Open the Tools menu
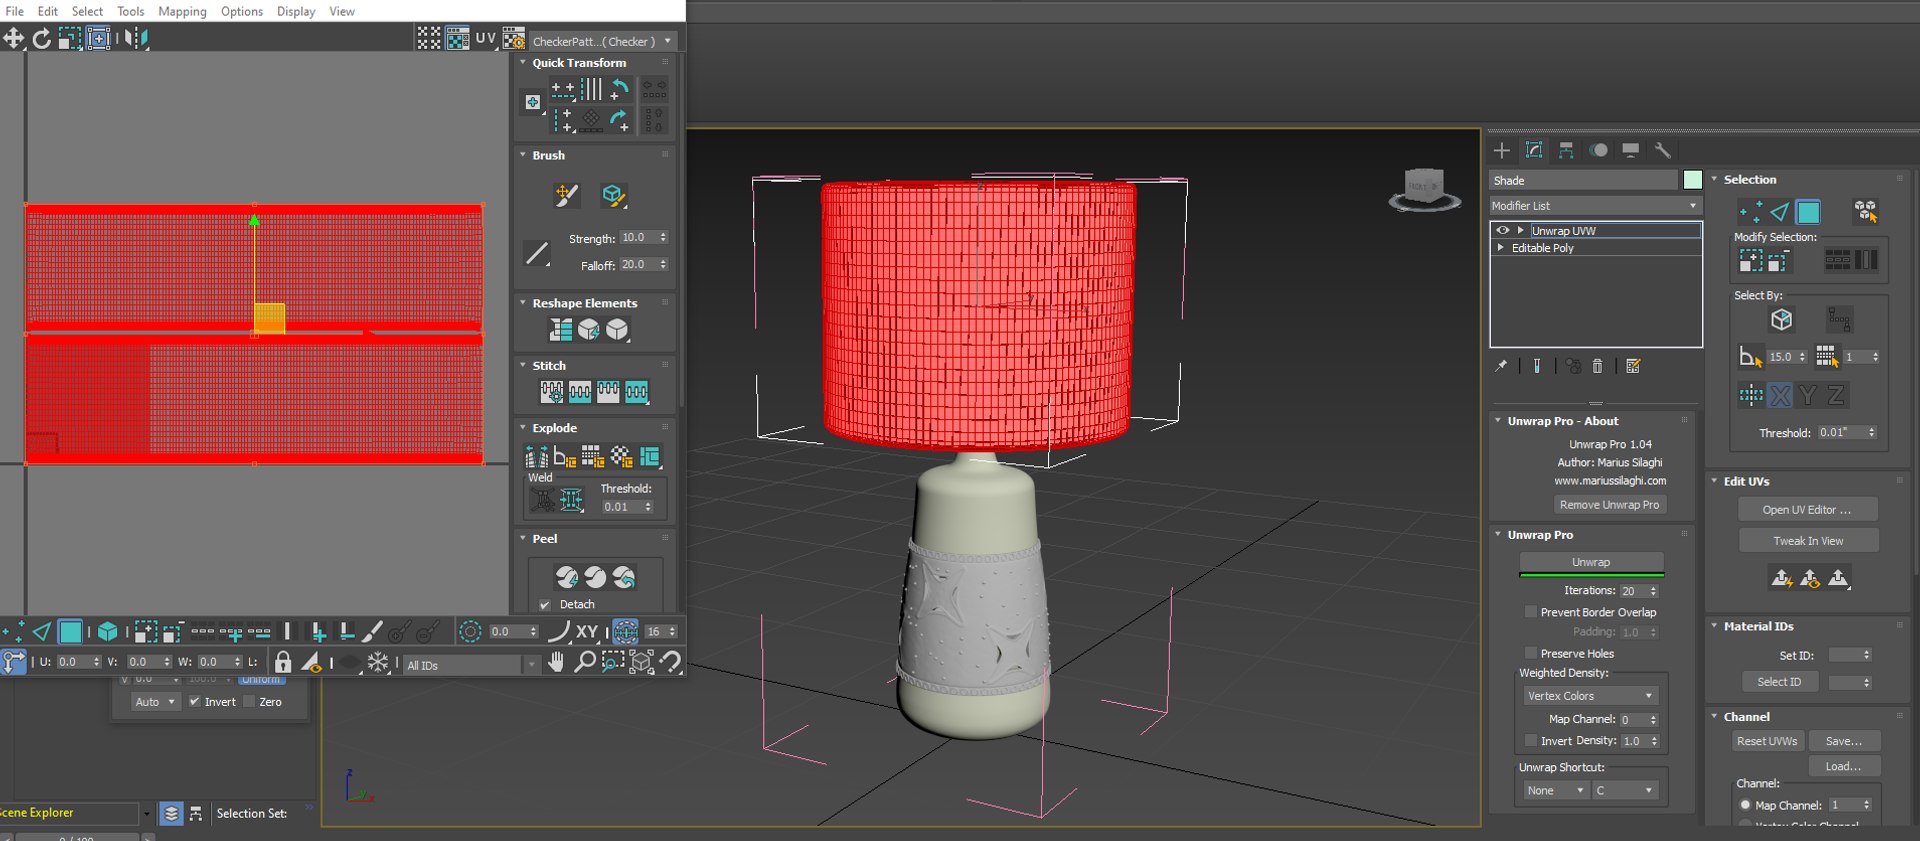 tap(131, 11)
